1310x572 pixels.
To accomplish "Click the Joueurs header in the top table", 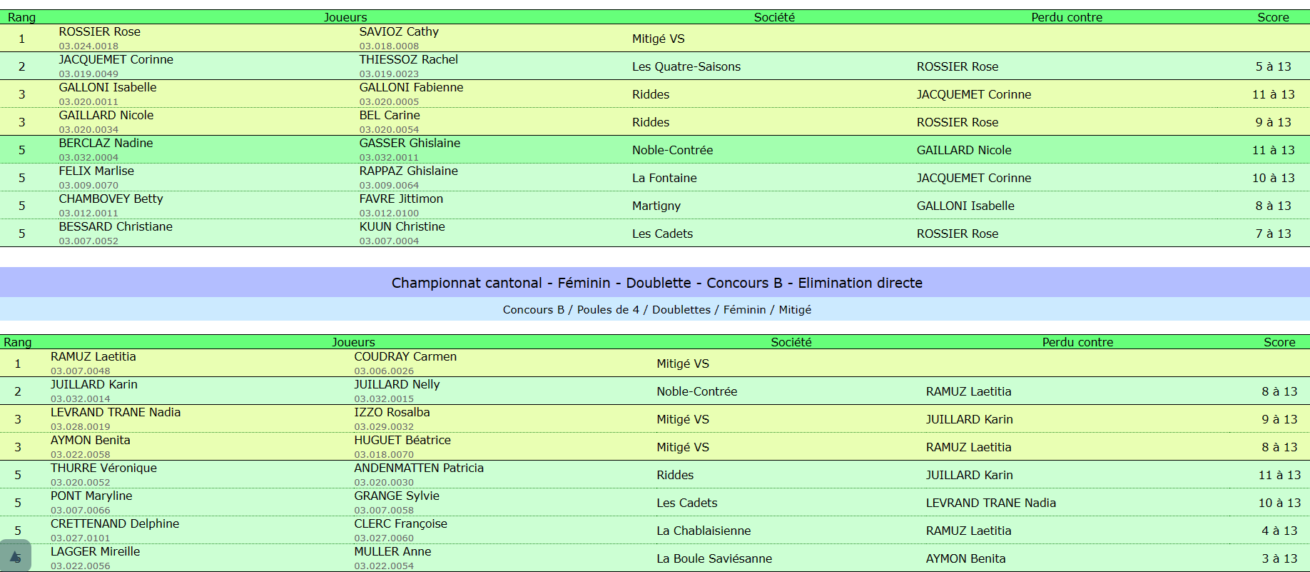I will [345, 17].
